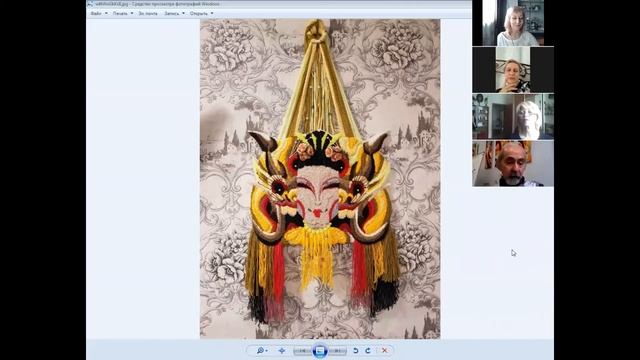The image size is (640, 360).
Task: Select the bearded man's video tile
Action: pyautogui.click(x=513, y=164)
